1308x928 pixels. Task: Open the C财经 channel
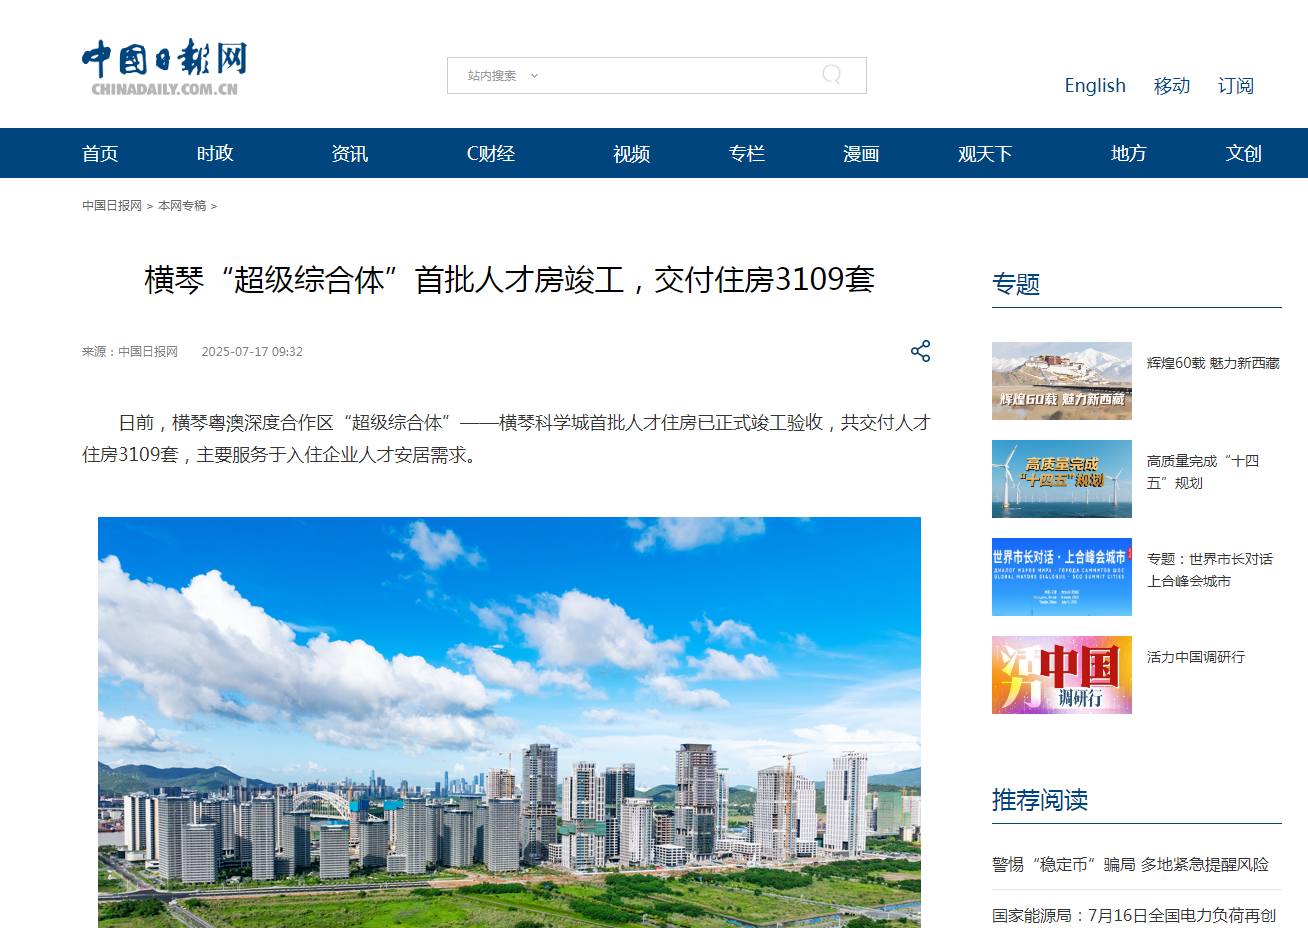coord(490,153)
